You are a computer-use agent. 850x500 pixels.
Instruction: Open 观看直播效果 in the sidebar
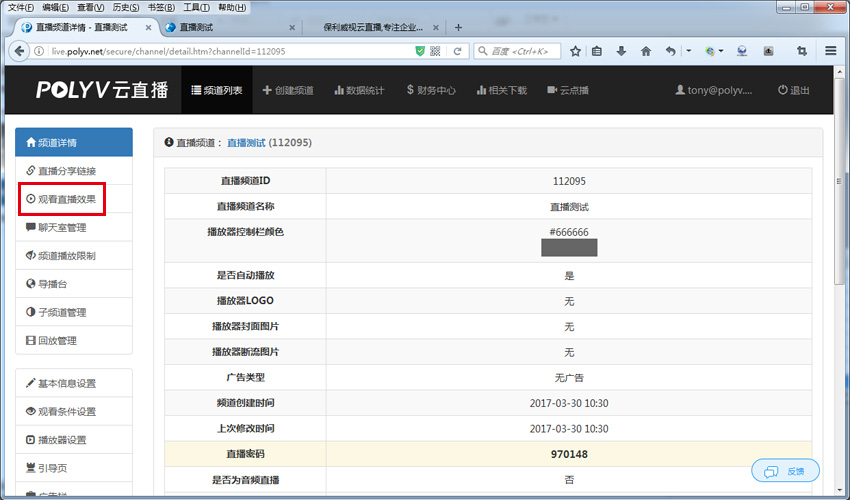pos(67,199)
